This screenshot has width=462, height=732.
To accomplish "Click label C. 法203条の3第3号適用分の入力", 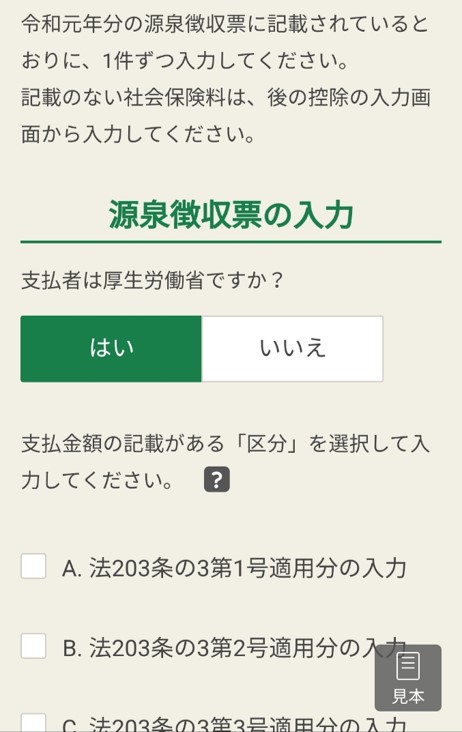I will [x=234, y=724].
